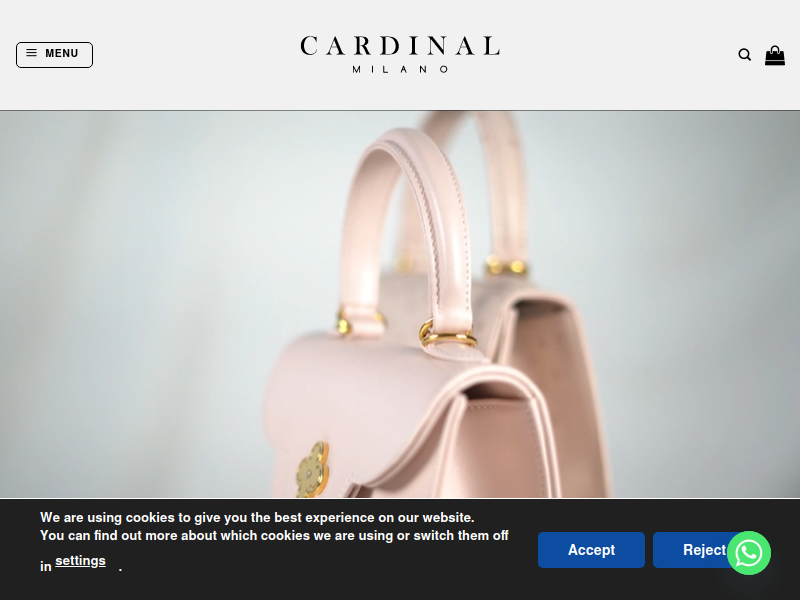
Task: Open the cookie settings link
Action: [x=81, y=561]
